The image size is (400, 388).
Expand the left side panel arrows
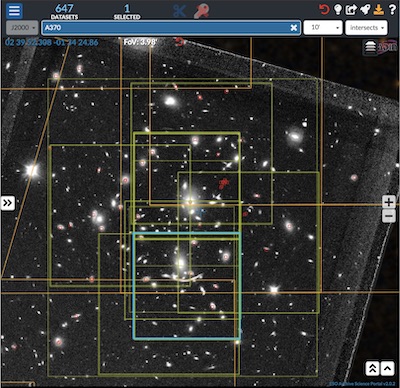pos(8,203)
